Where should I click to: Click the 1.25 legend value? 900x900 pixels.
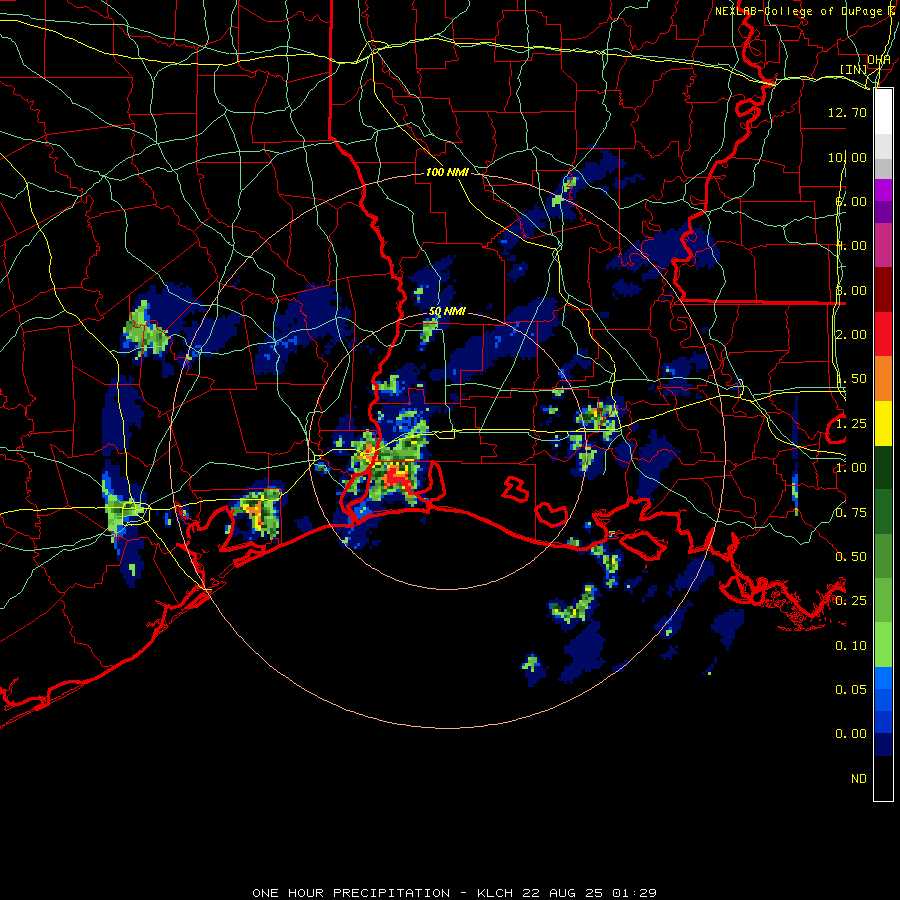[x=851, y=424]
